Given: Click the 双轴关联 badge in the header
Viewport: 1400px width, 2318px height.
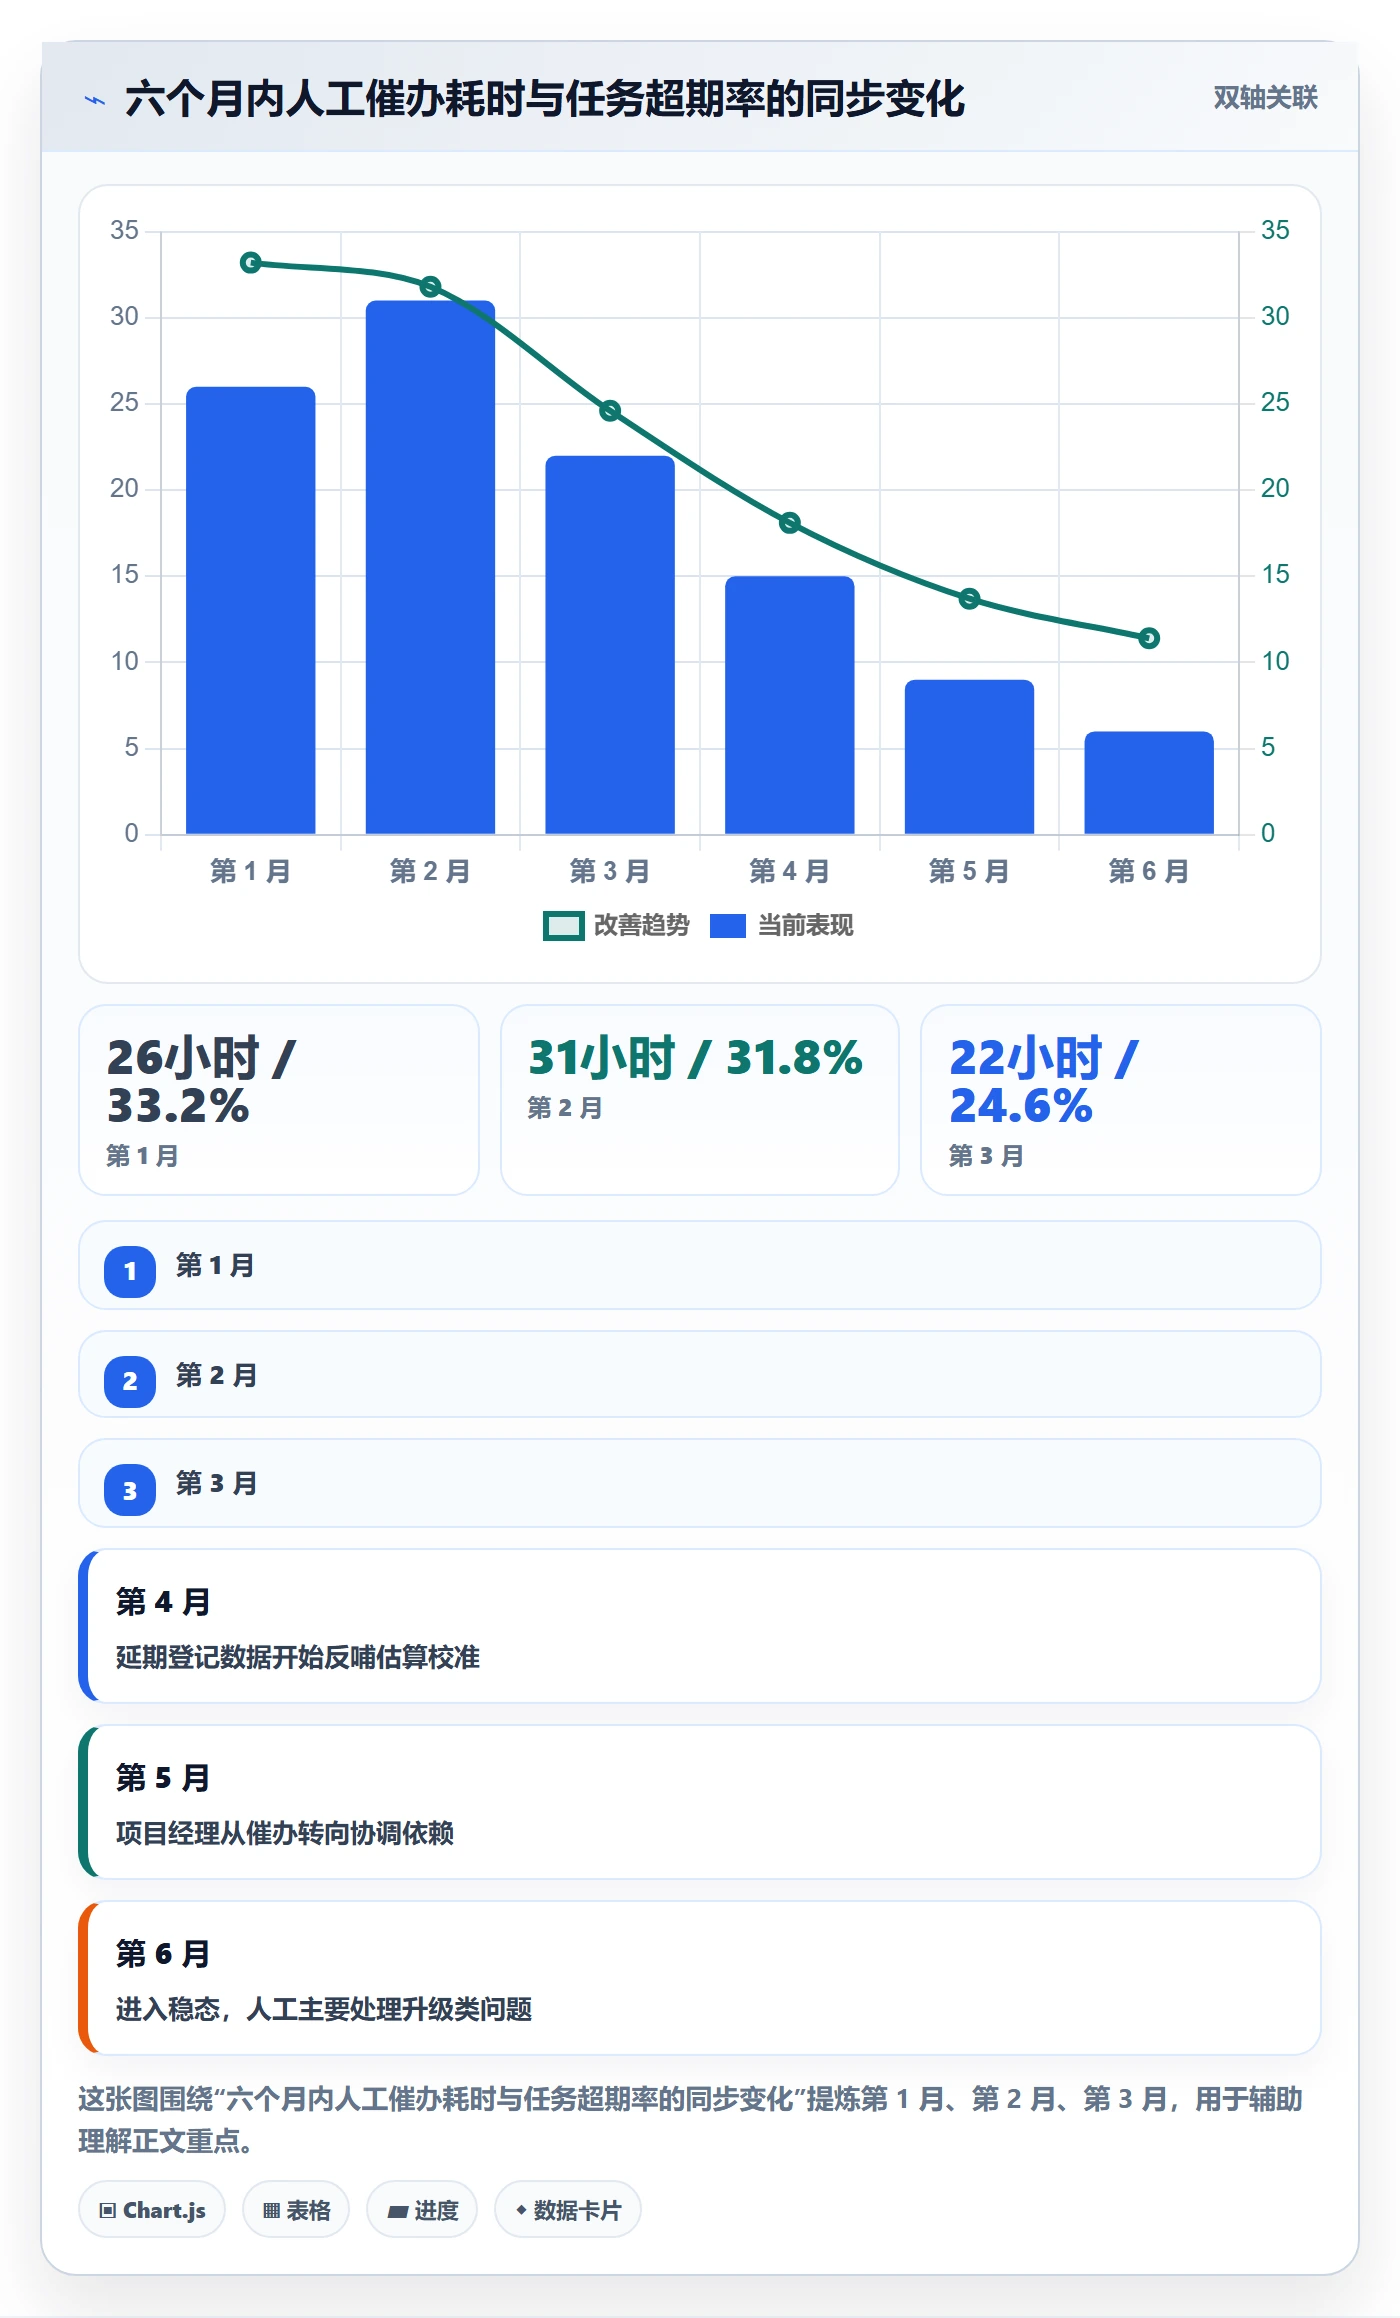Looking at the screenshot, I should click(x=1265, y=97).
